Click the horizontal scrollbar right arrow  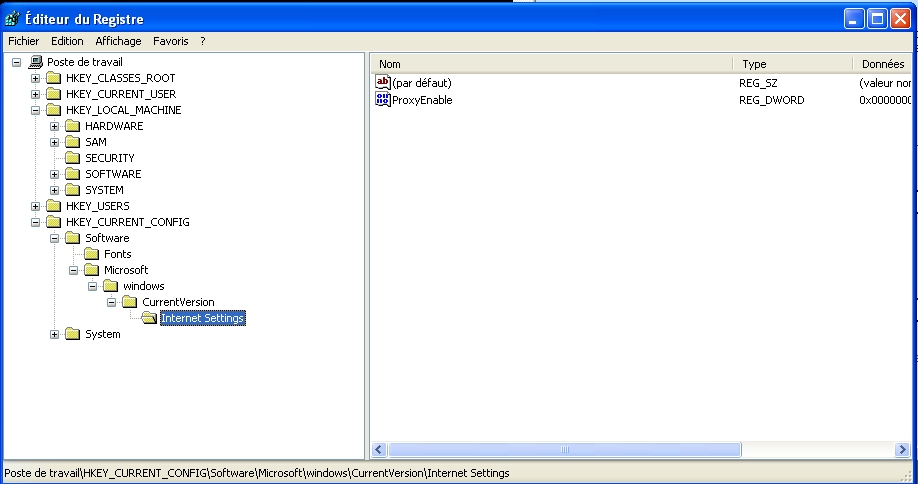pos(902,449)
